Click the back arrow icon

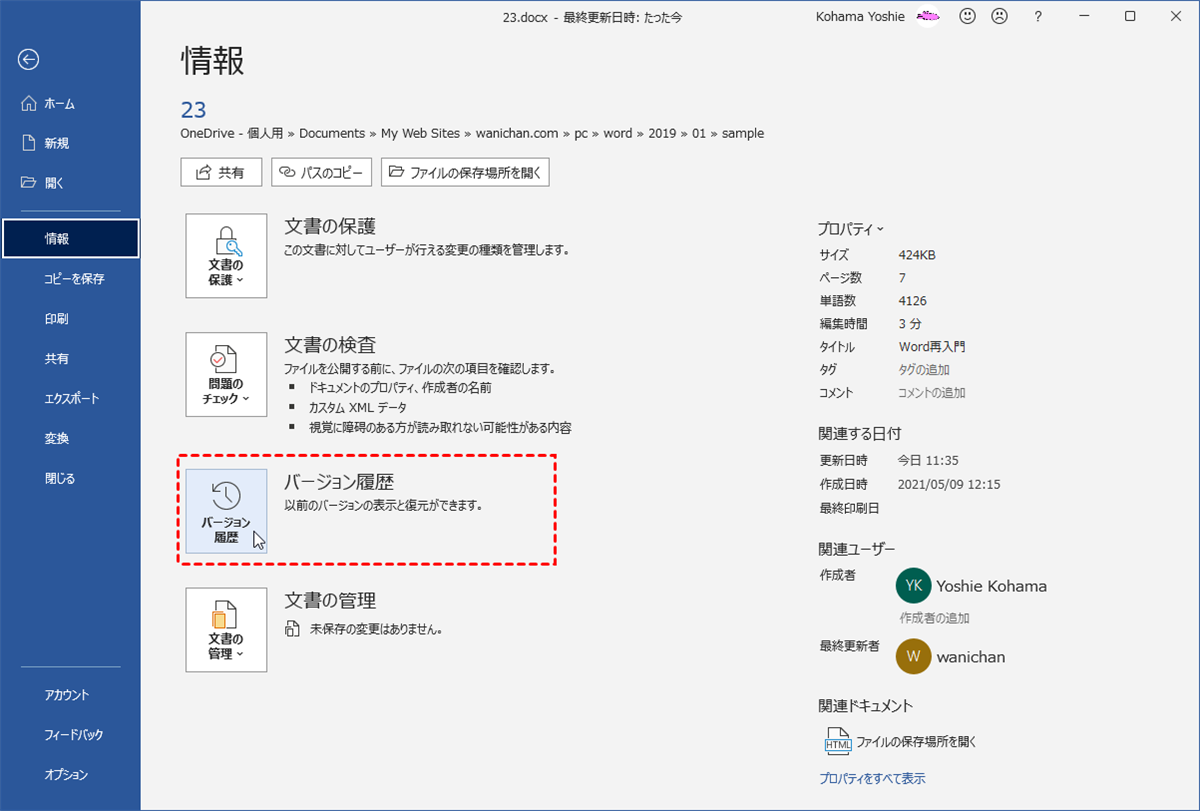pos(28,60)
